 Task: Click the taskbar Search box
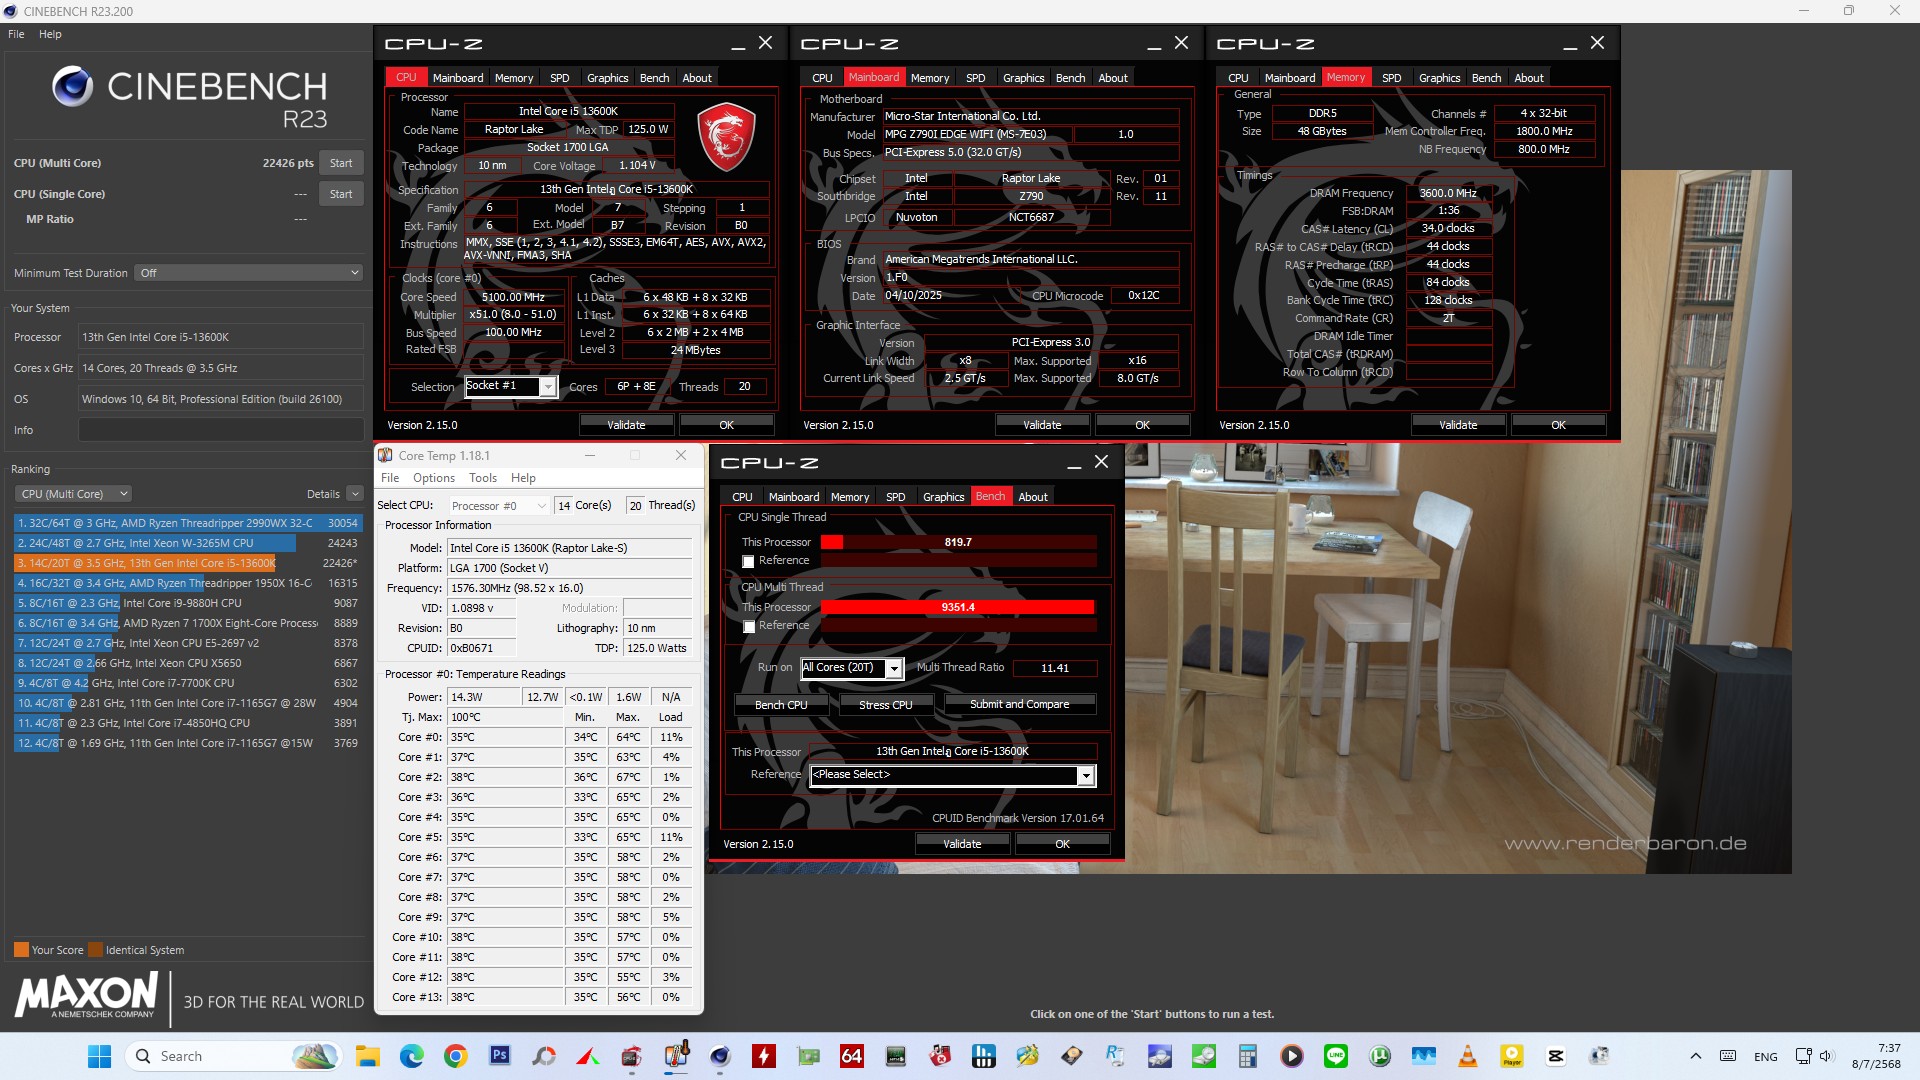click(232, 1056)
